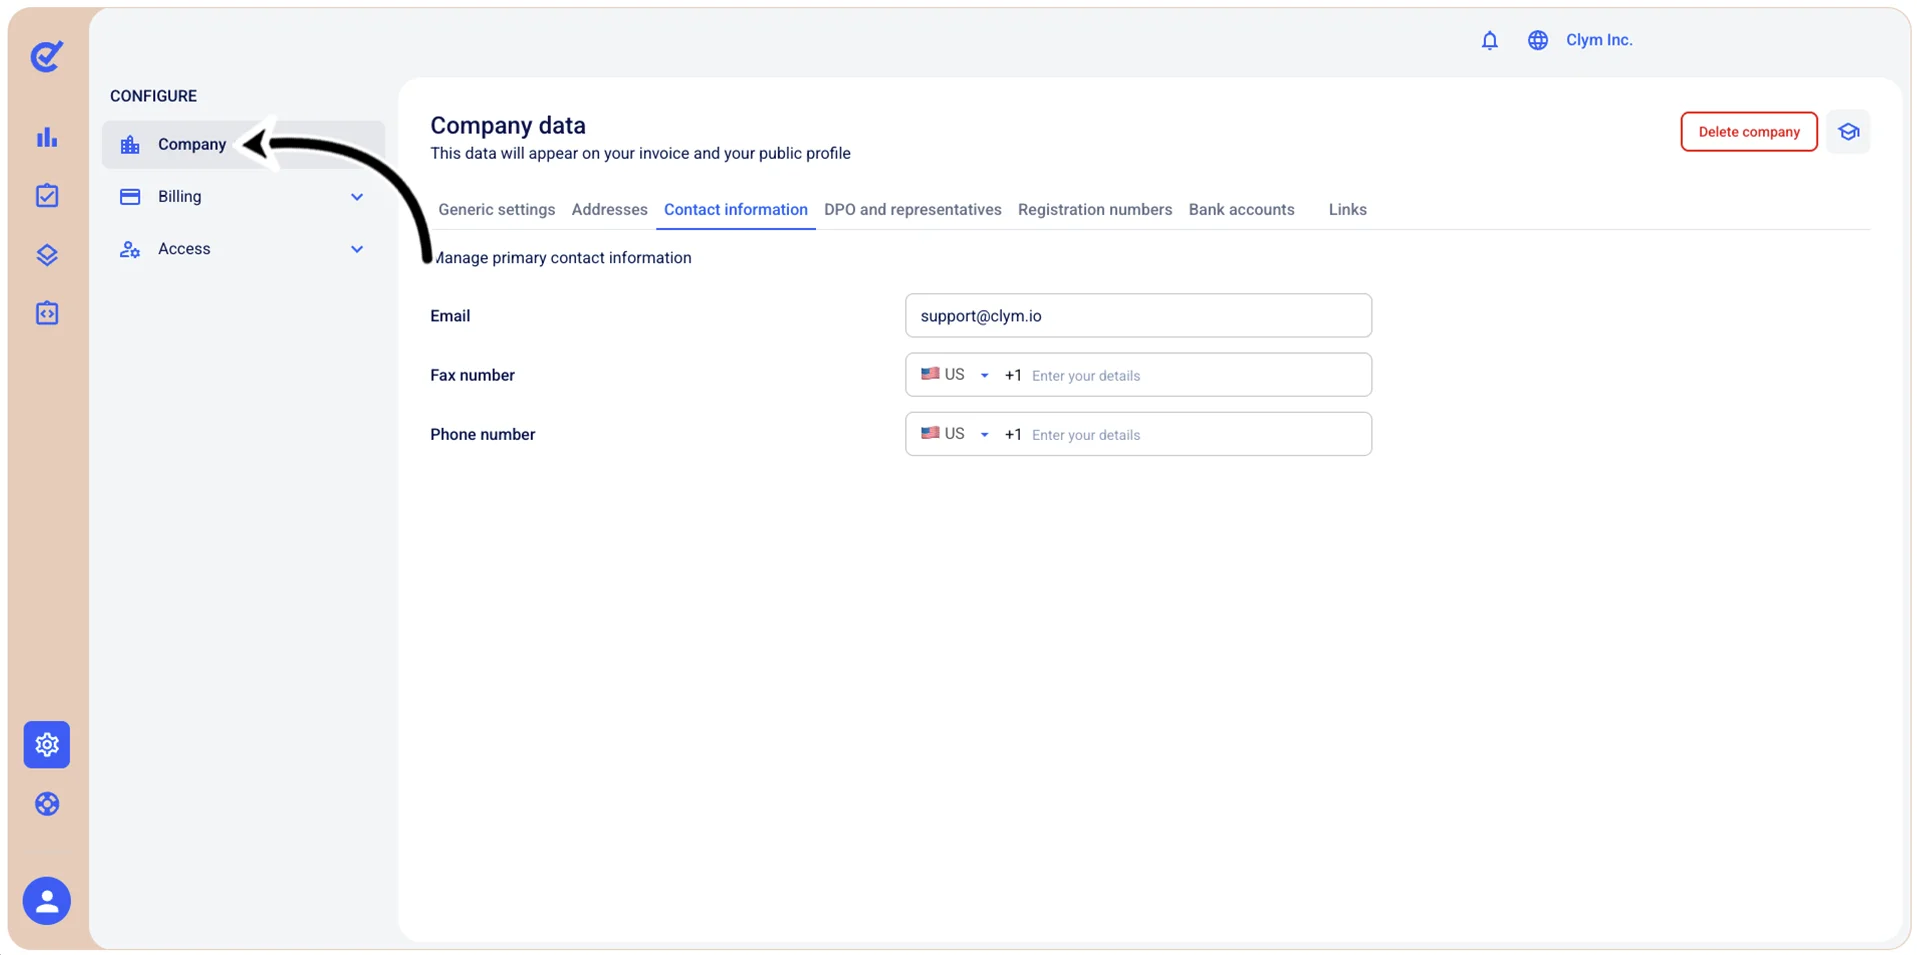The height and width of the screenshot is (955, 1917).
Task: Click the help lifebuoy icon
Action: click(x=47, y=804)
